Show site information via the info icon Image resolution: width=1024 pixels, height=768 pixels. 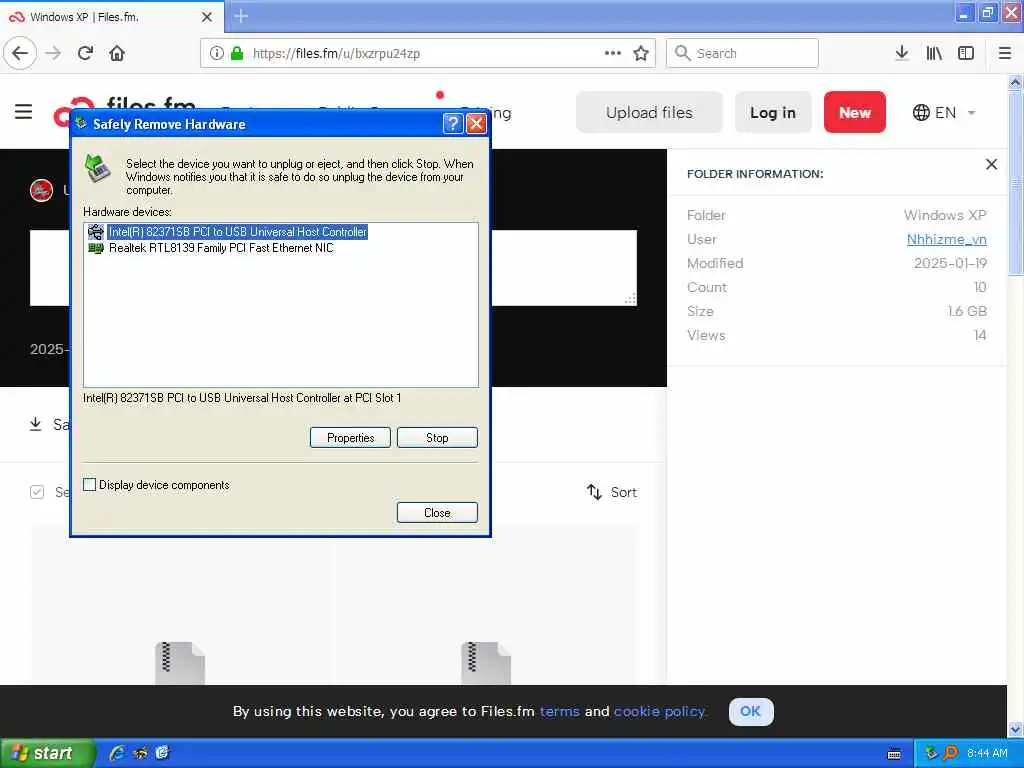coord(217,53)
